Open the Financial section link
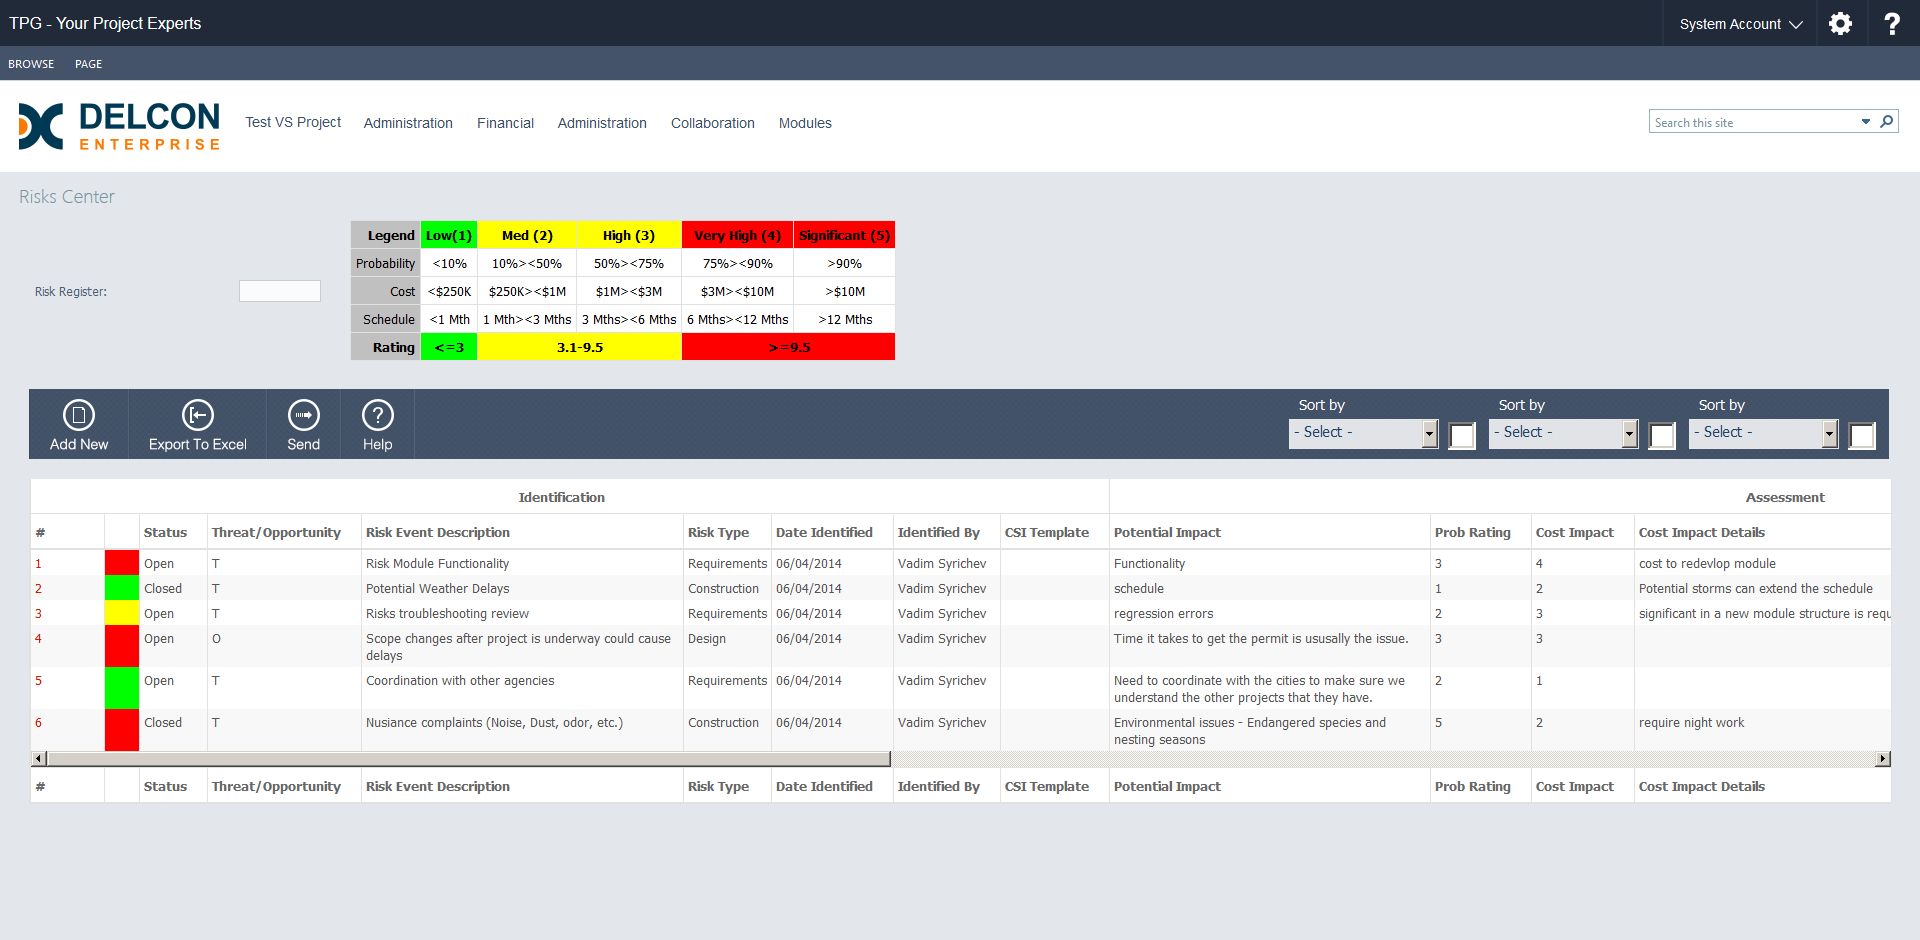This screenshot has width=1920, height=940. pyautogui.click(x=505, y=123)
